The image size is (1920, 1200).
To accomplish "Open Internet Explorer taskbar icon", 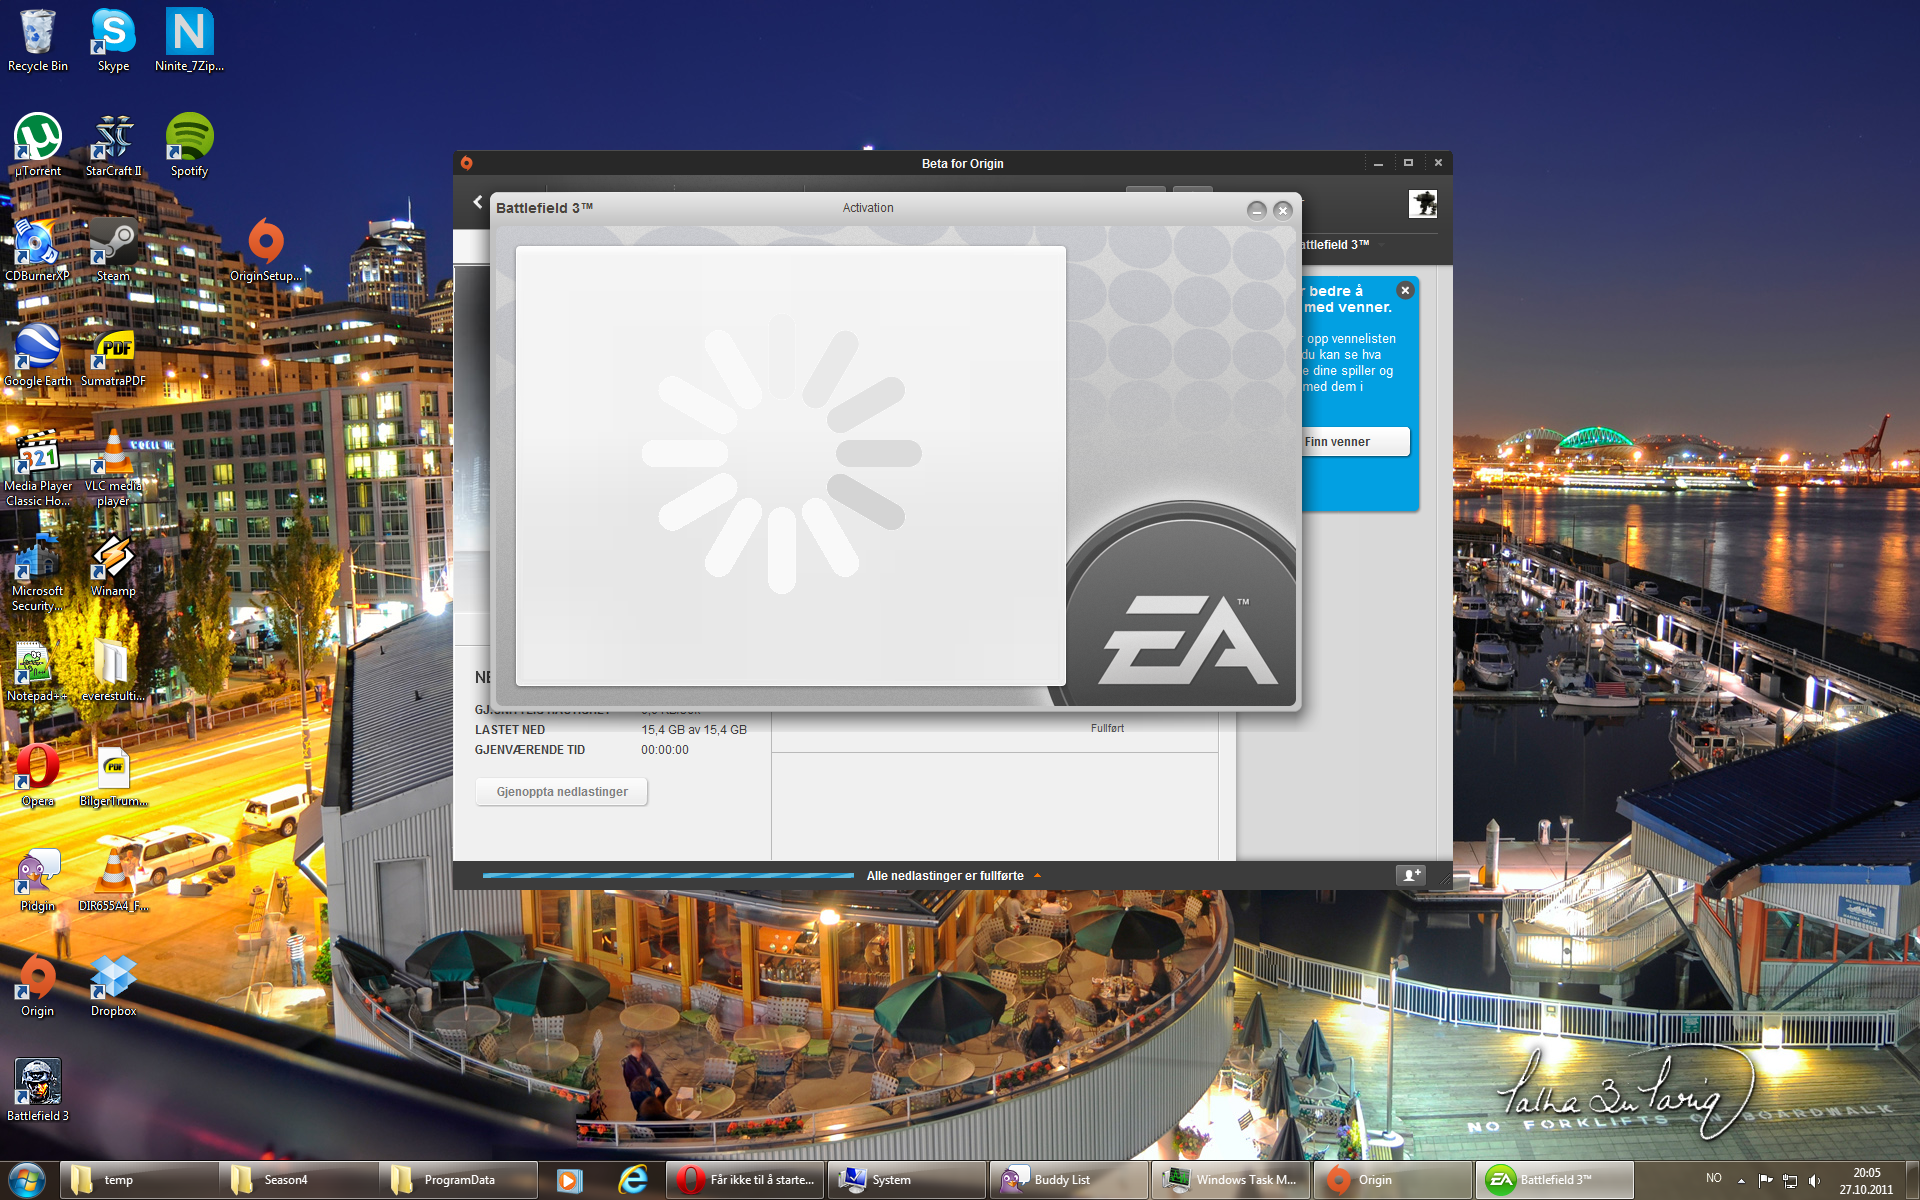I will (x=632, y=1180).
